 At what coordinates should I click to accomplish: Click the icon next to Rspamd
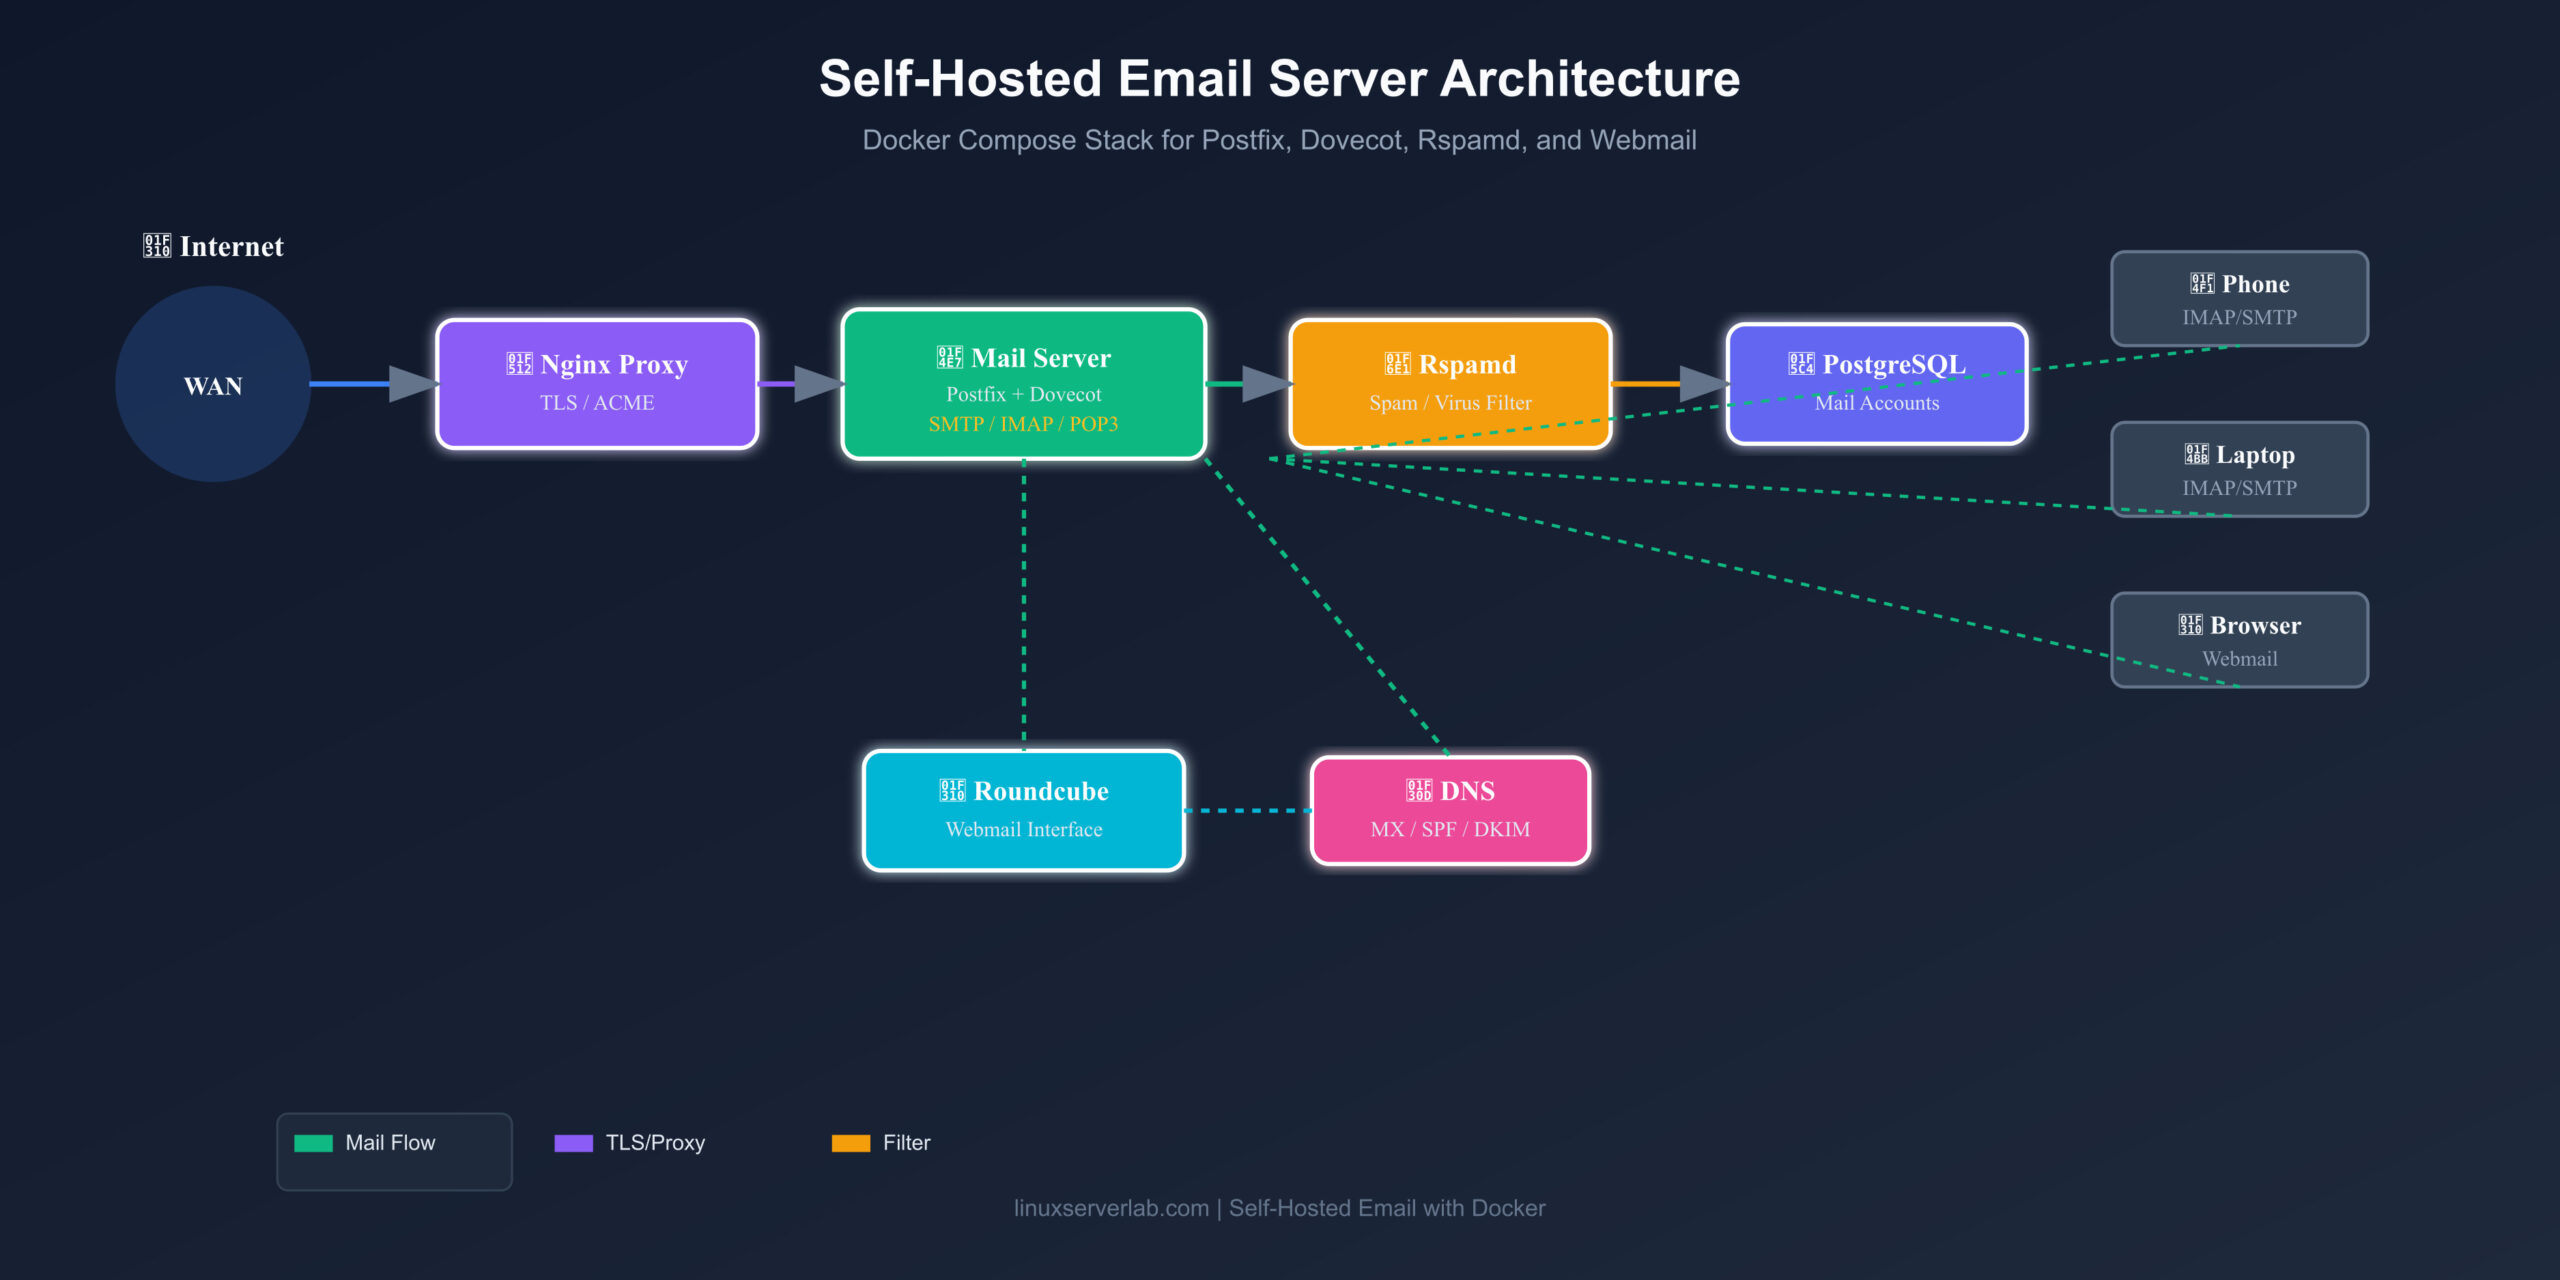coord(1397,364)
